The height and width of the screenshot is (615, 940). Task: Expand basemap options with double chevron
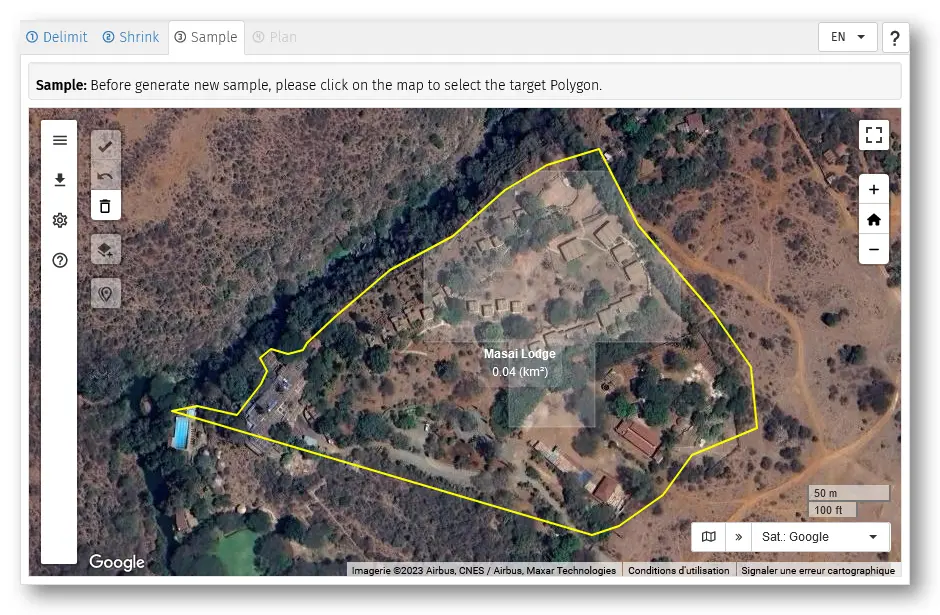click(x=739, y=537)
